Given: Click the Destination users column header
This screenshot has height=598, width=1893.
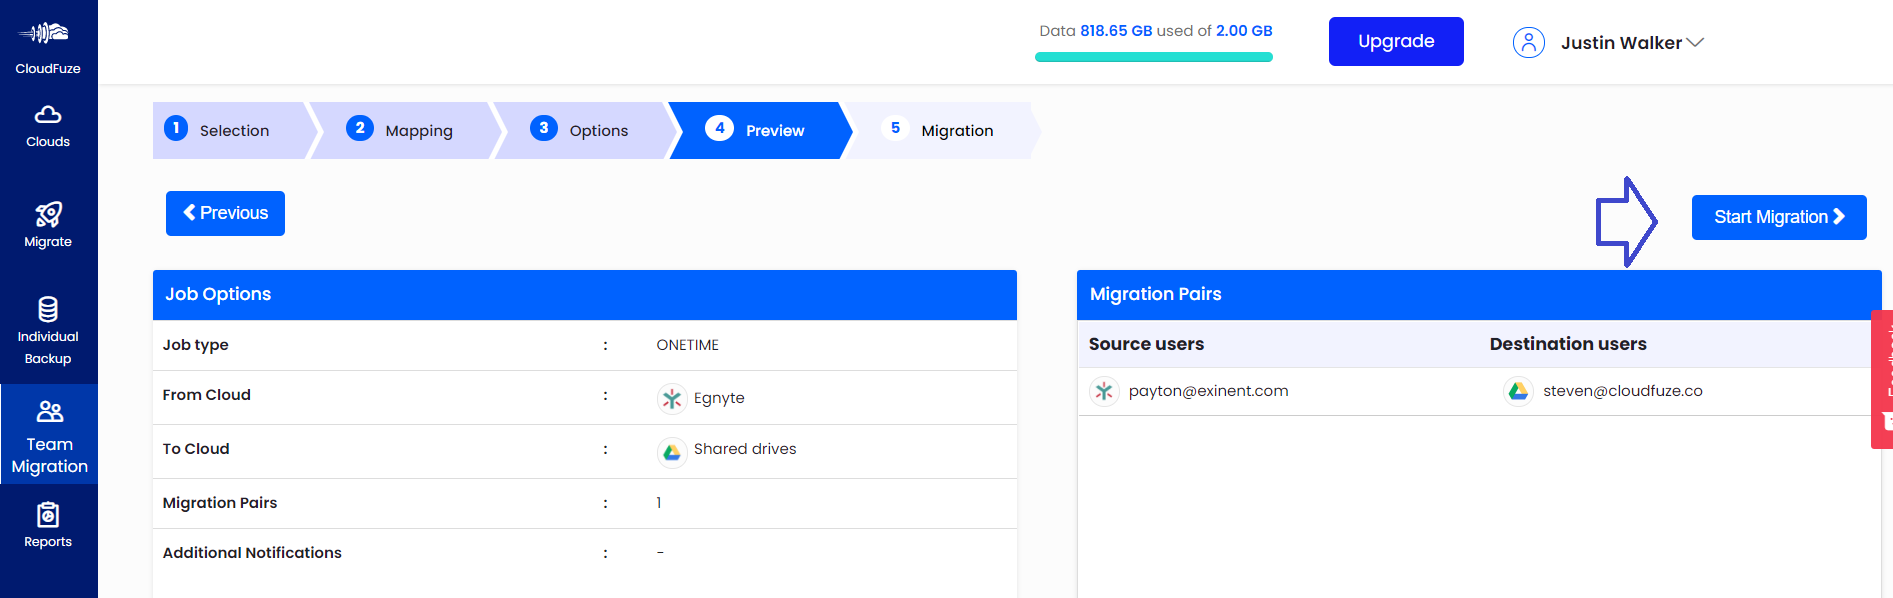Looking at the screenshot, I should pos(1568,344).
